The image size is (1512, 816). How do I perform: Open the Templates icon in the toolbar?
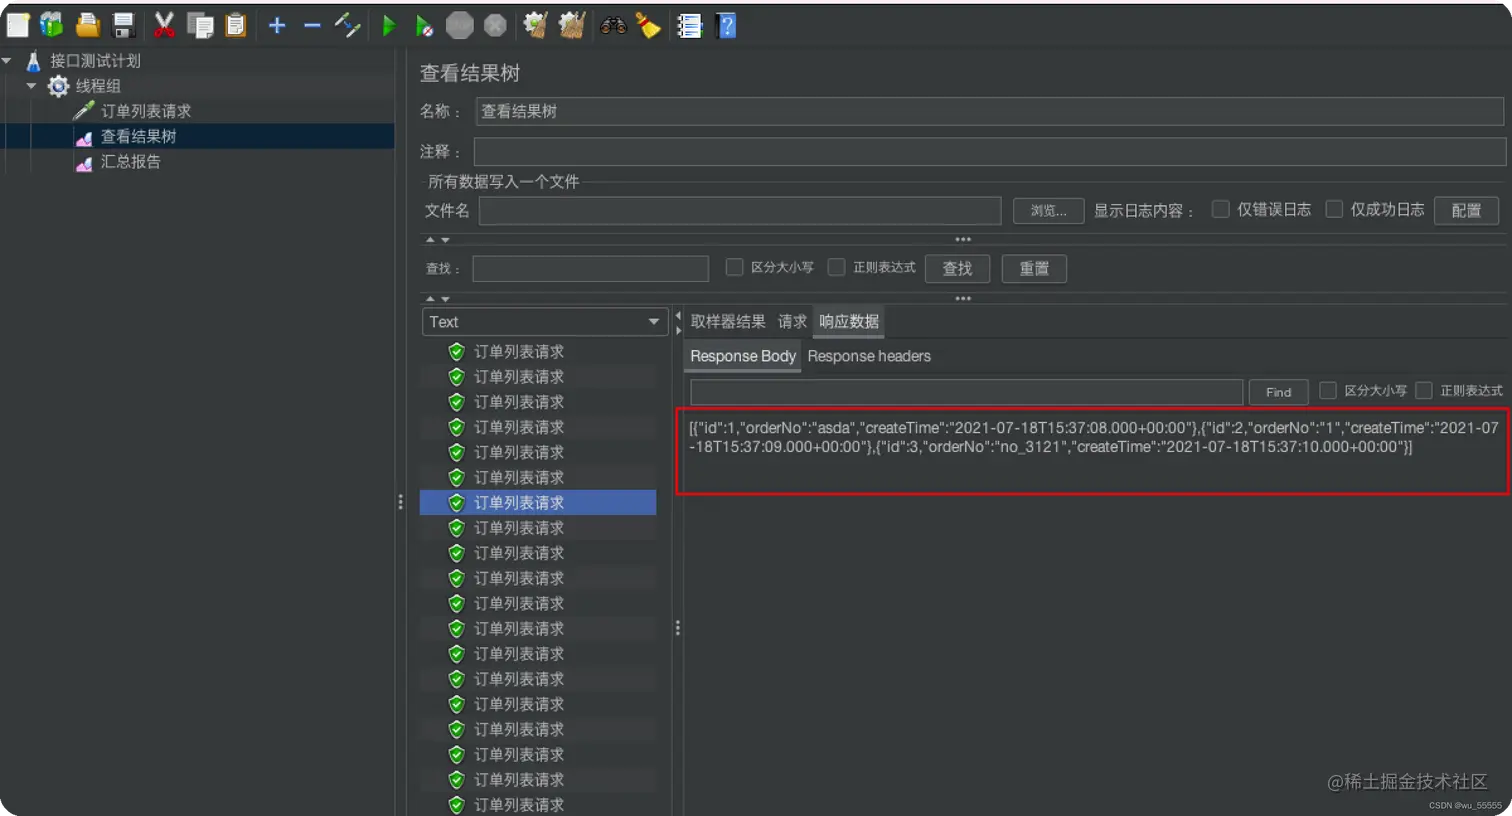tap(52, 25)
